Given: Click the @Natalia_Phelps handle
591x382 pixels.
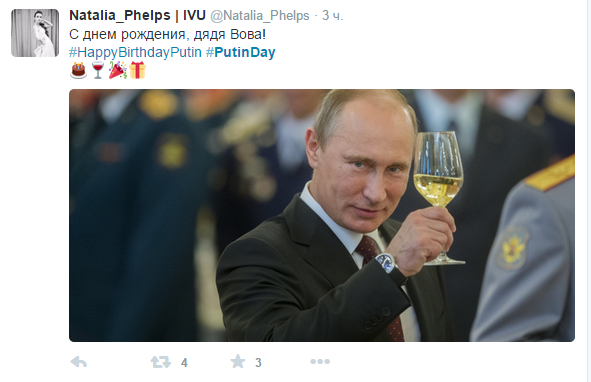Looking at the screenshot, I should 260,15.
